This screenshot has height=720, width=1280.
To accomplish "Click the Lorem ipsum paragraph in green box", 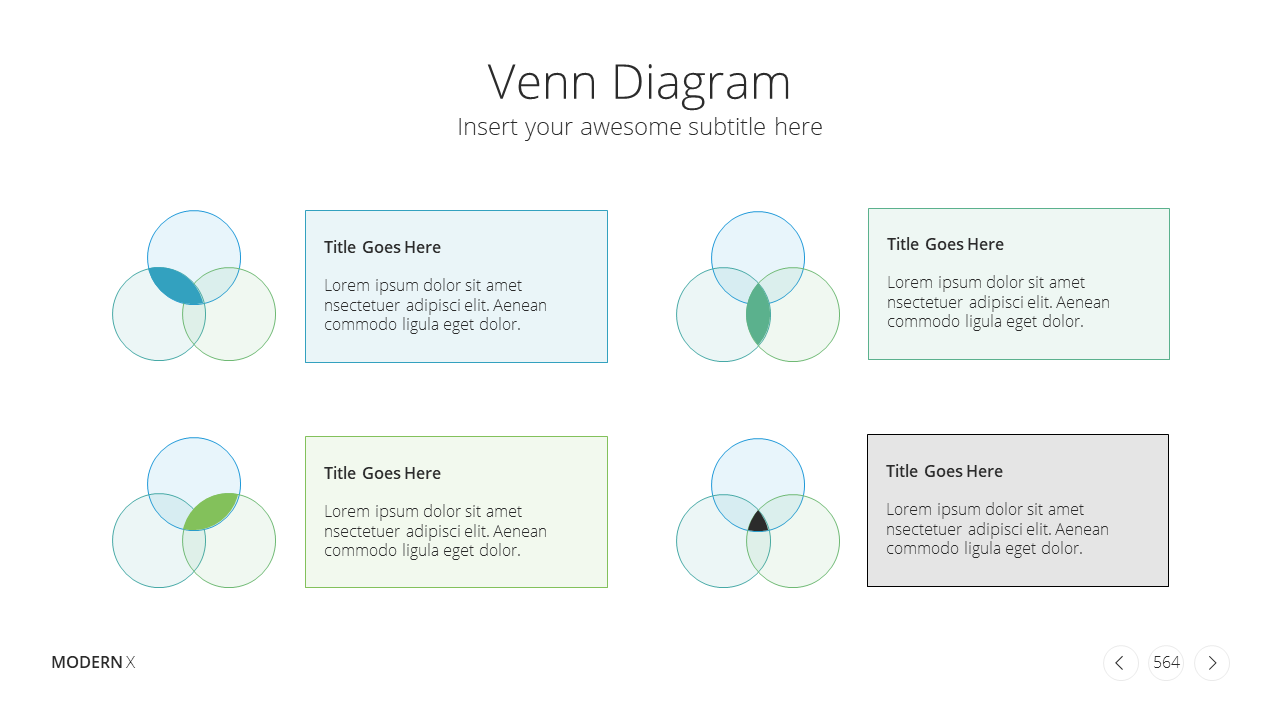I will coord(435,531).
